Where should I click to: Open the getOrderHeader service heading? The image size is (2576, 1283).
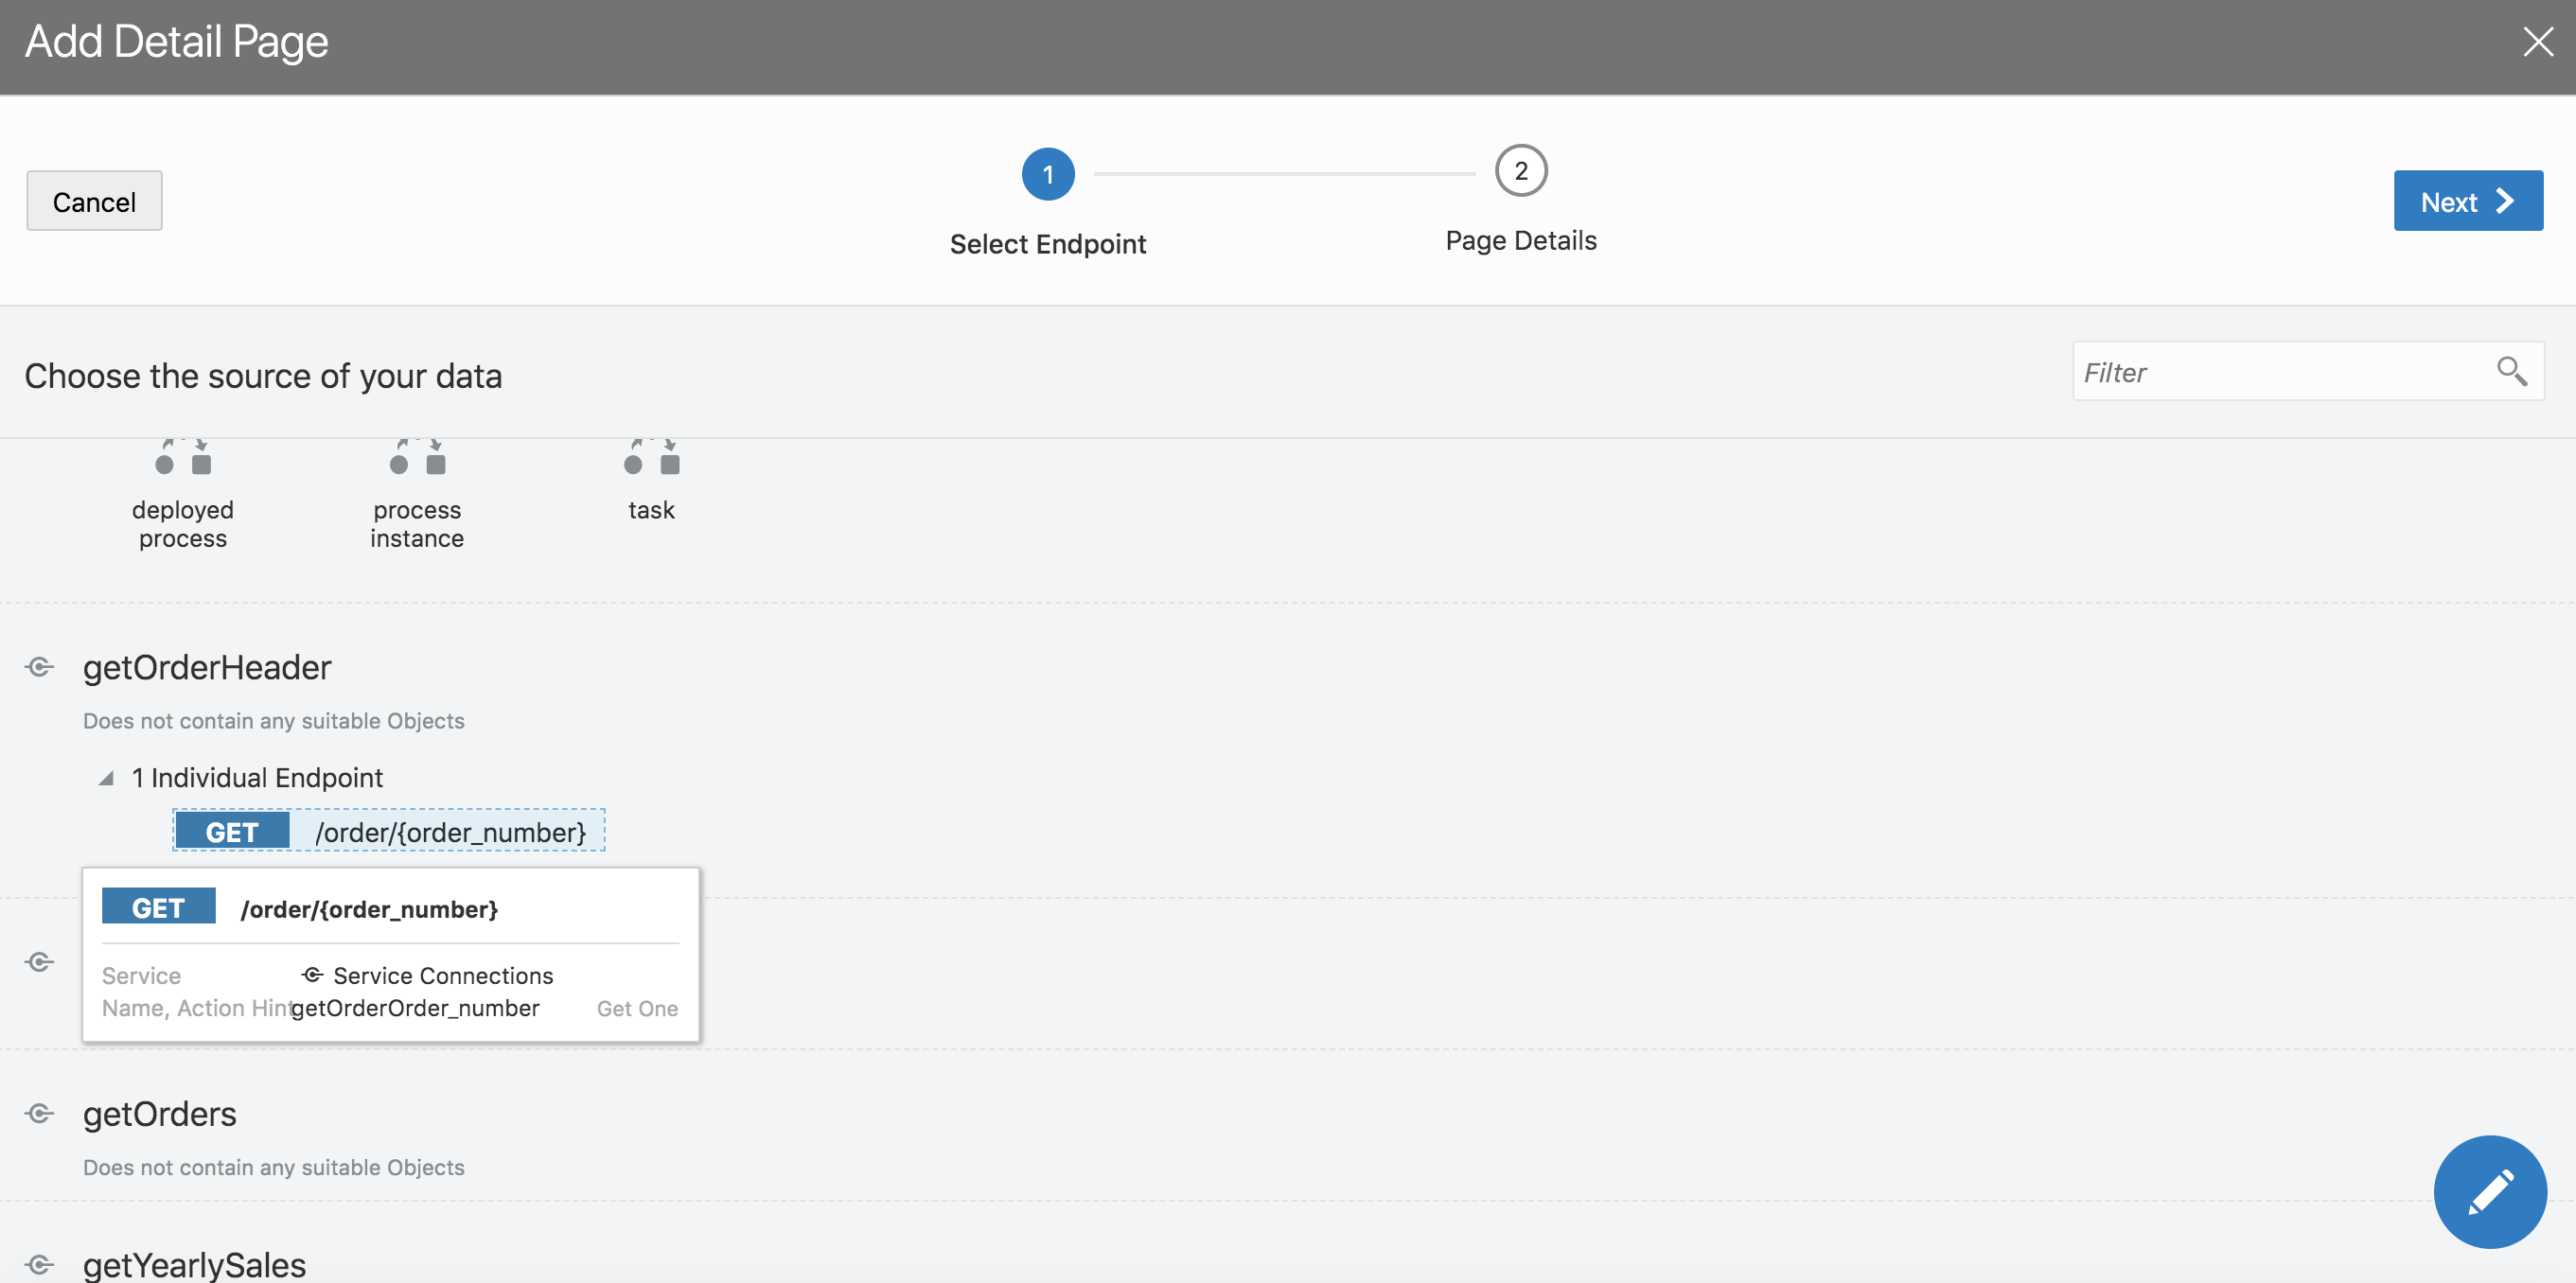pos(207,667)
